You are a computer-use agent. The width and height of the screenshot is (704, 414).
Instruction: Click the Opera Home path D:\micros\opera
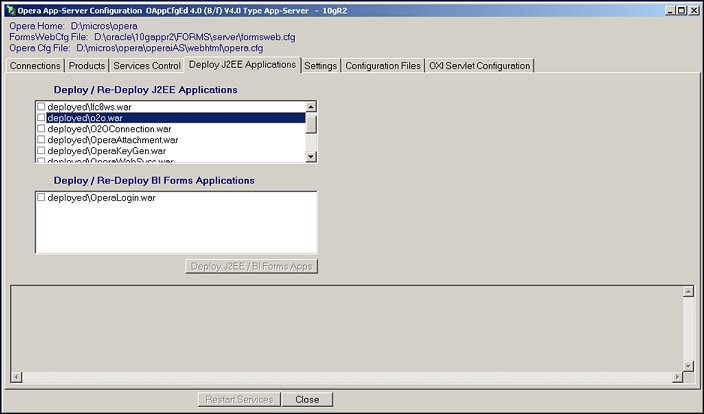tap(104, 26)
